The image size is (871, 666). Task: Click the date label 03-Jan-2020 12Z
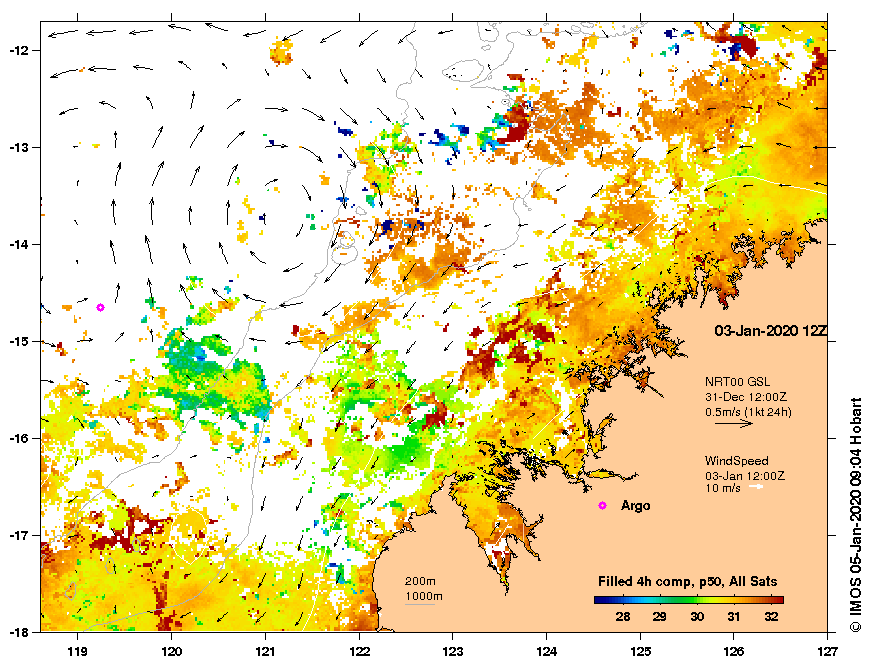pos(770,331)
